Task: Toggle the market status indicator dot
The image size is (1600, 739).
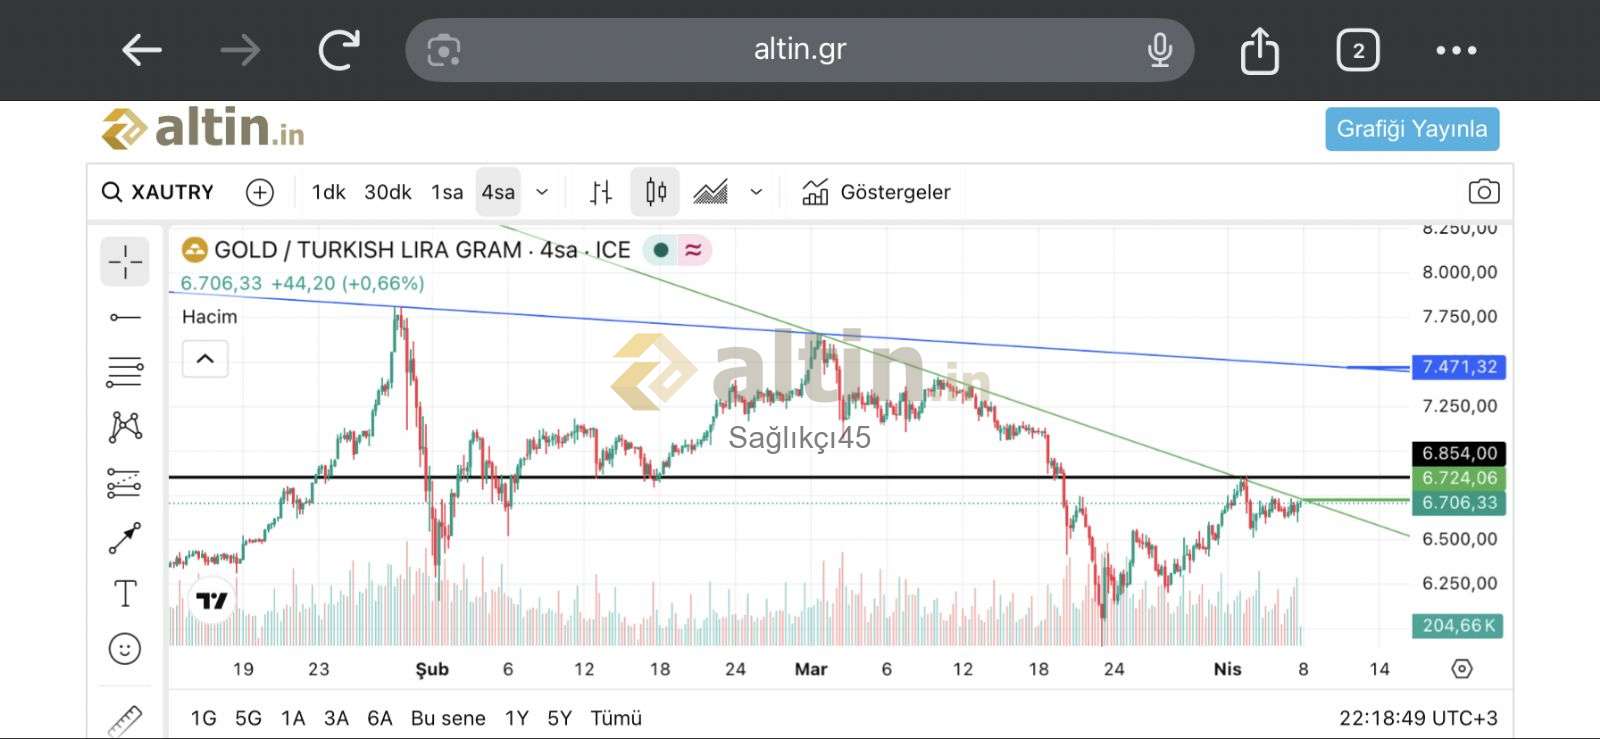Action: click(661, 250)
